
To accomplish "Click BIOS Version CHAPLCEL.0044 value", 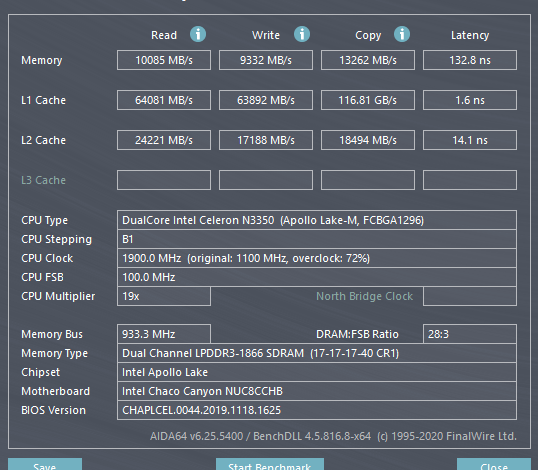I will (x=317, y=410).
